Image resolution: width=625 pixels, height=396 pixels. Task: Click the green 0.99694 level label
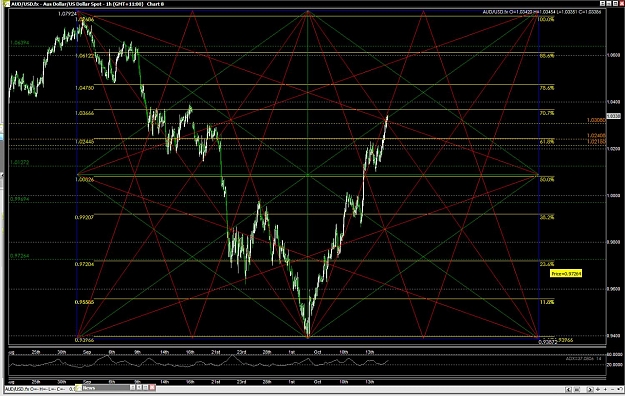(20, 199)
